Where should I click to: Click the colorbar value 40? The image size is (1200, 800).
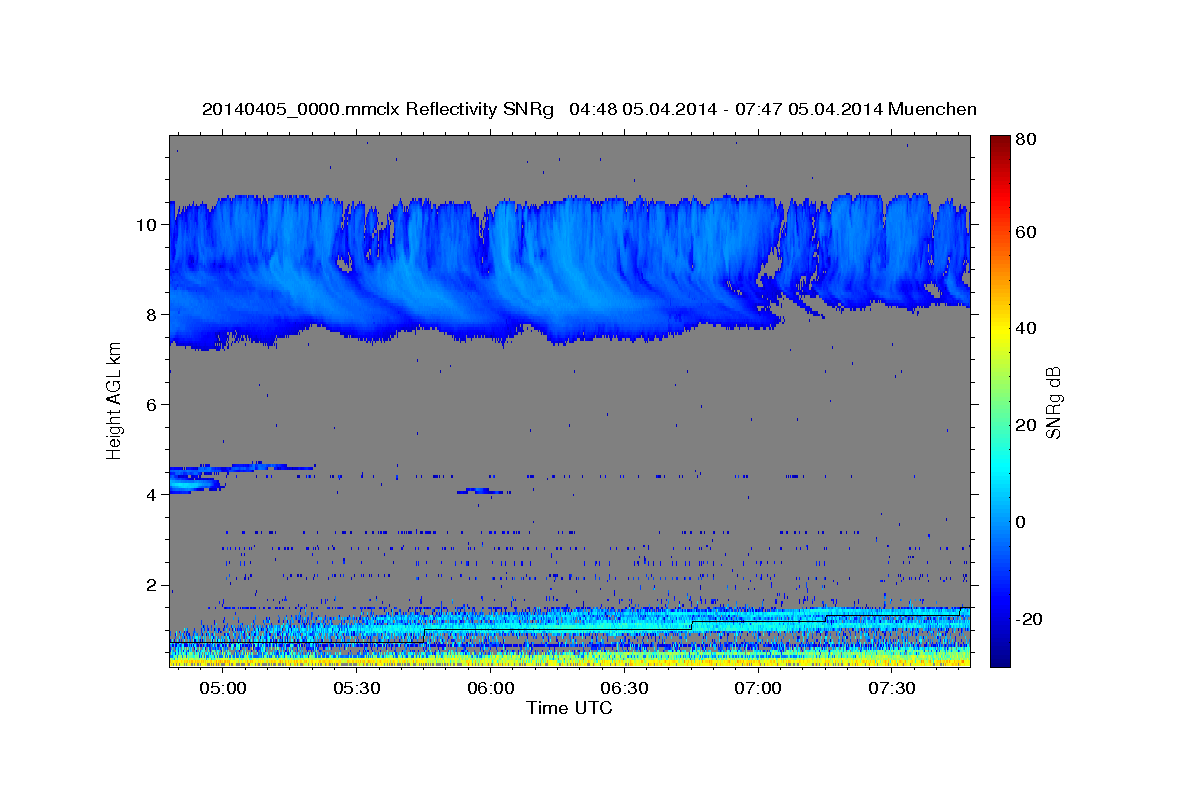point(1025,328)
